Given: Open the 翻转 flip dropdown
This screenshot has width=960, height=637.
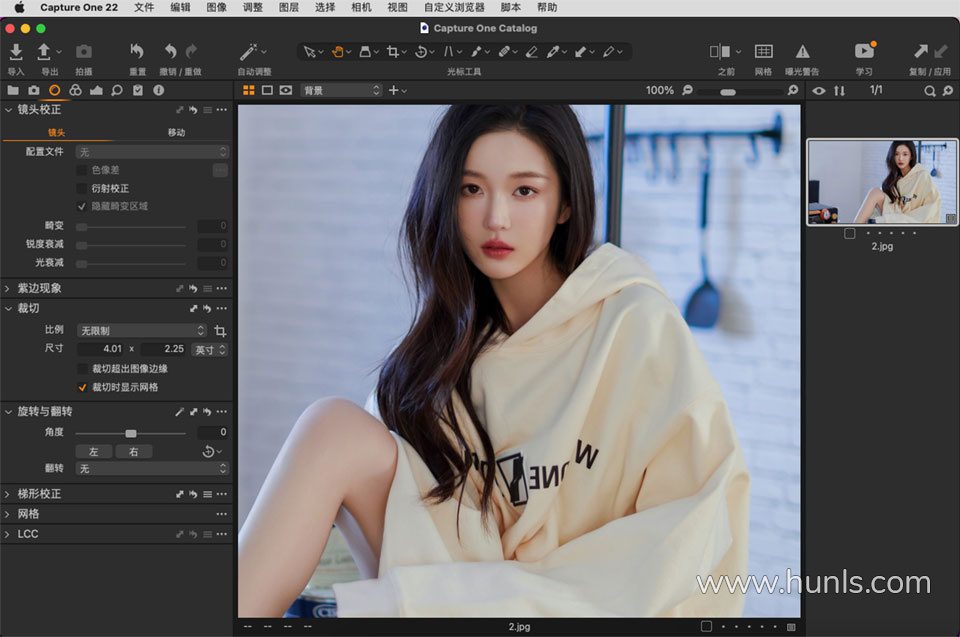Looking at the screenshot, I should (x=152, y=468).
